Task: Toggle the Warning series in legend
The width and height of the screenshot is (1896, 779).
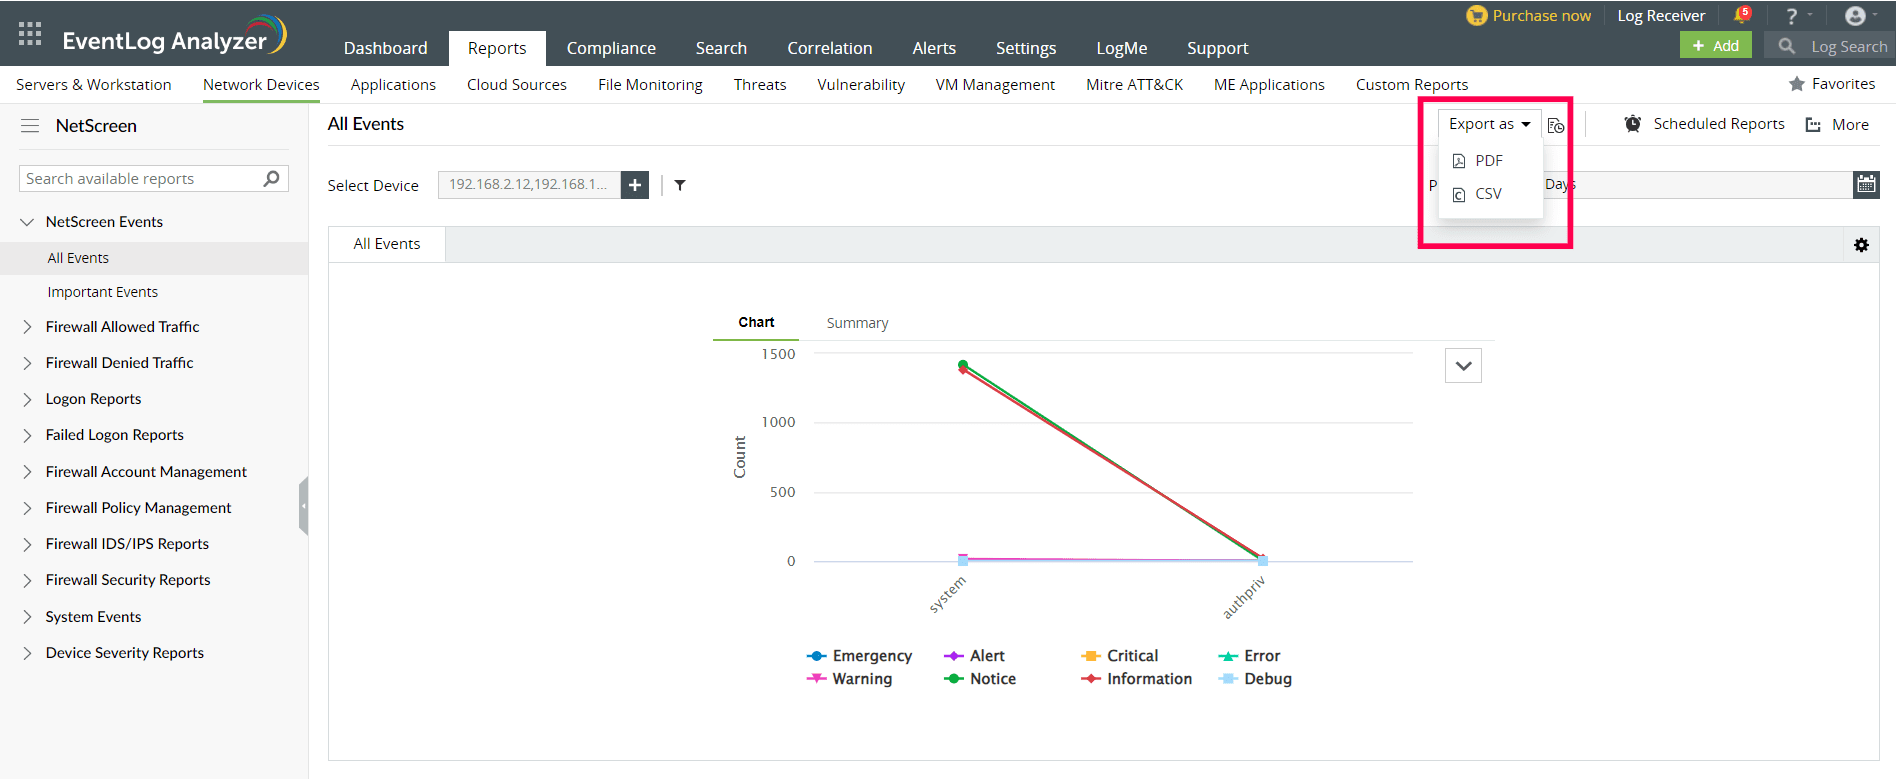Action: click(849, 679)
